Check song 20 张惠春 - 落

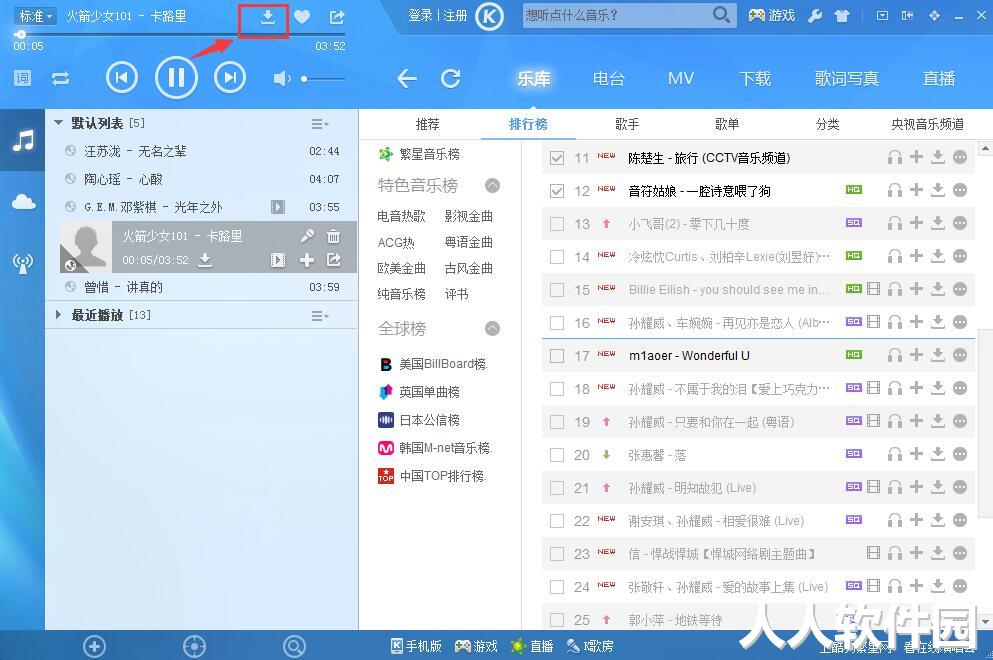click(x=557, y=455)
